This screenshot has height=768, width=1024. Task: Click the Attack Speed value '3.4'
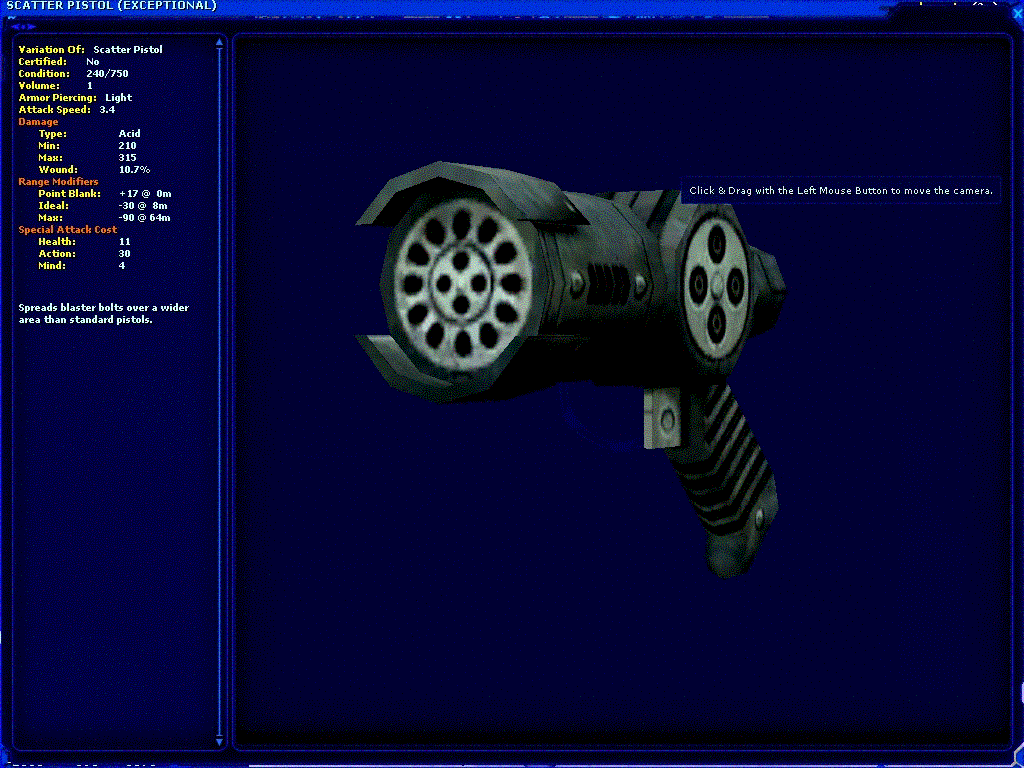click(x=107, y=110)
